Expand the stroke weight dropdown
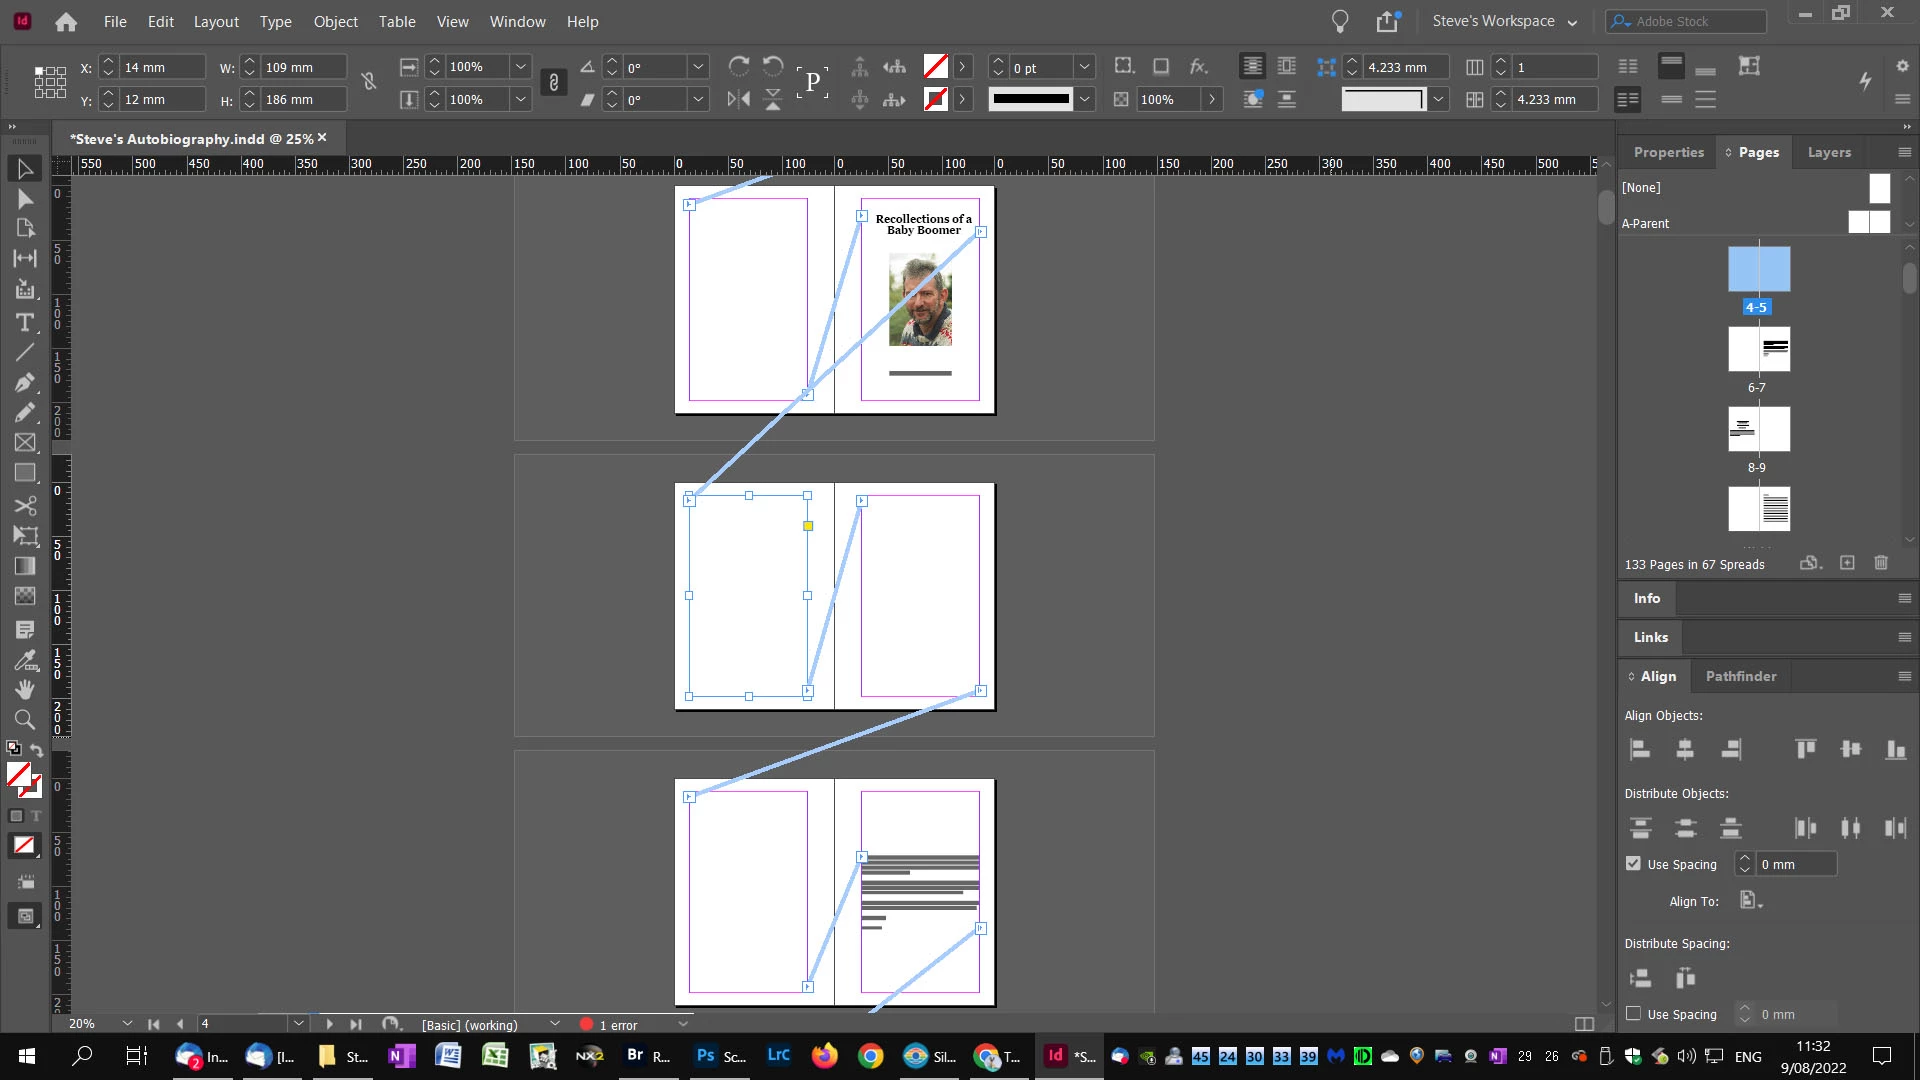Viewport: 1920px width, 1080px height. click(1084, 67)
